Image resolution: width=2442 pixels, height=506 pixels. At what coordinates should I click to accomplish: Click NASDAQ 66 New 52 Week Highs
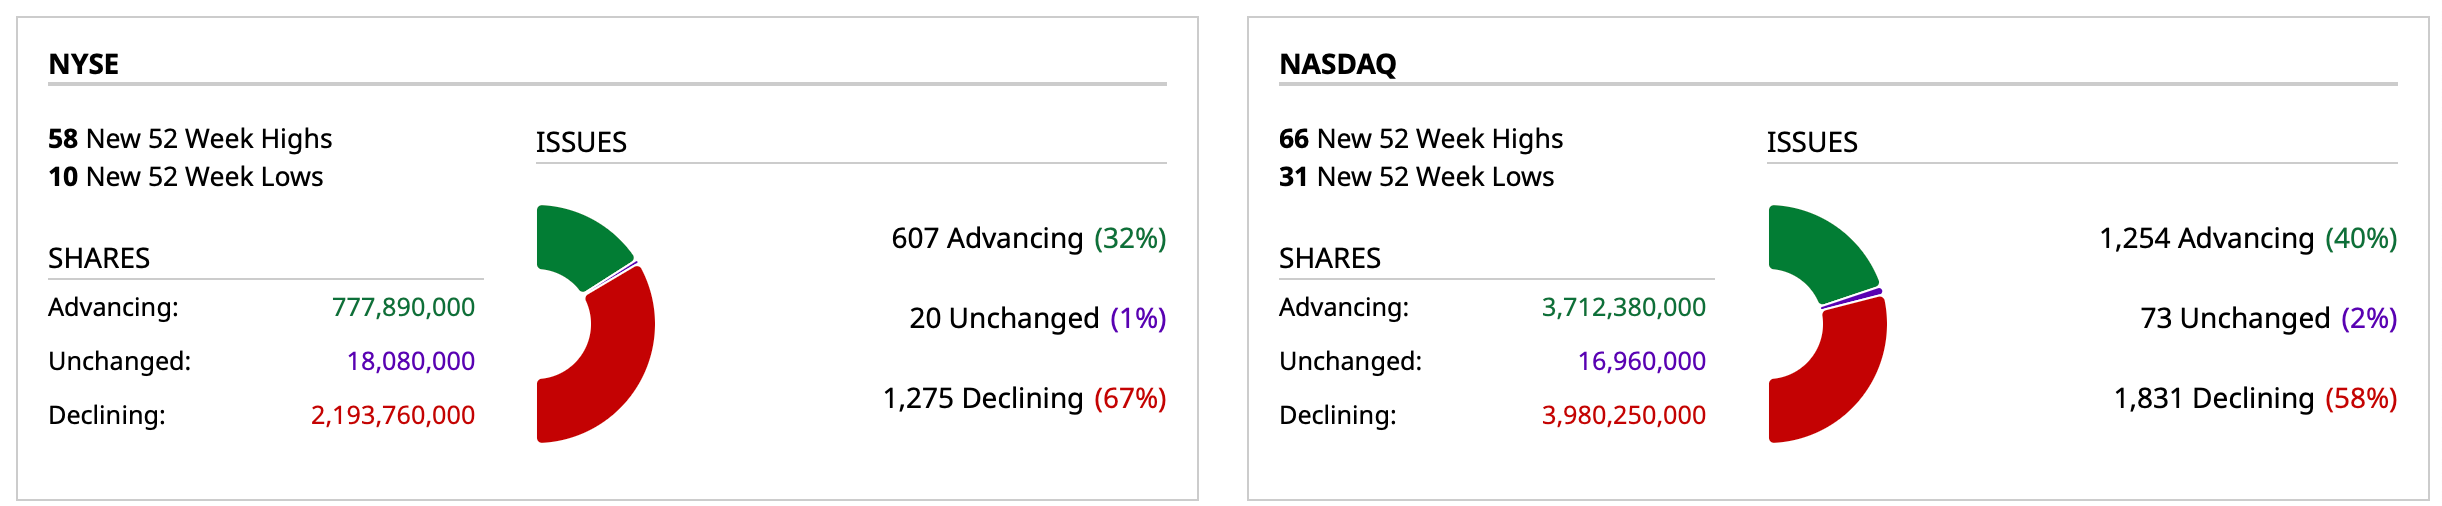1421,138
